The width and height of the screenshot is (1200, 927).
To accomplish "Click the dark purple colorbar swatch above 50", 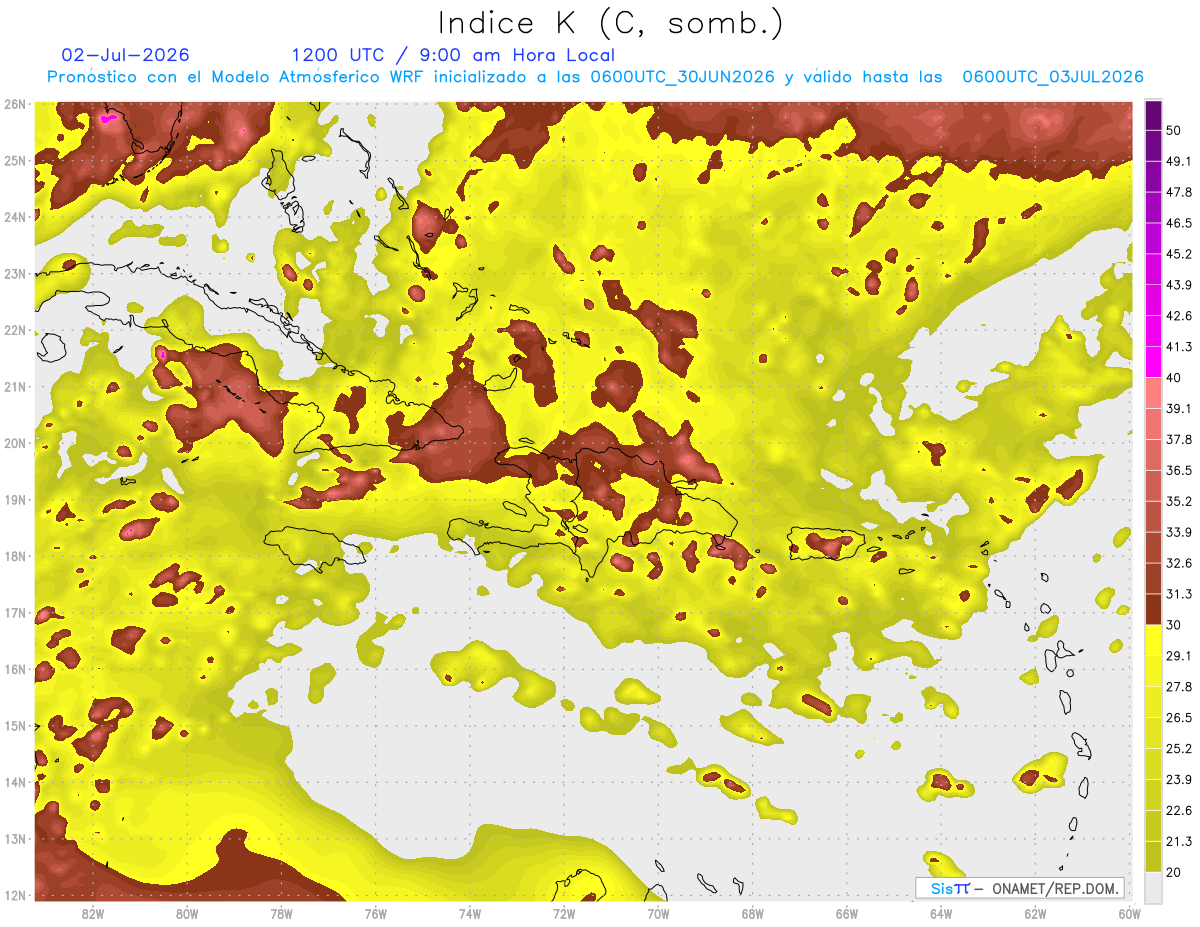I will (1153, 116).
